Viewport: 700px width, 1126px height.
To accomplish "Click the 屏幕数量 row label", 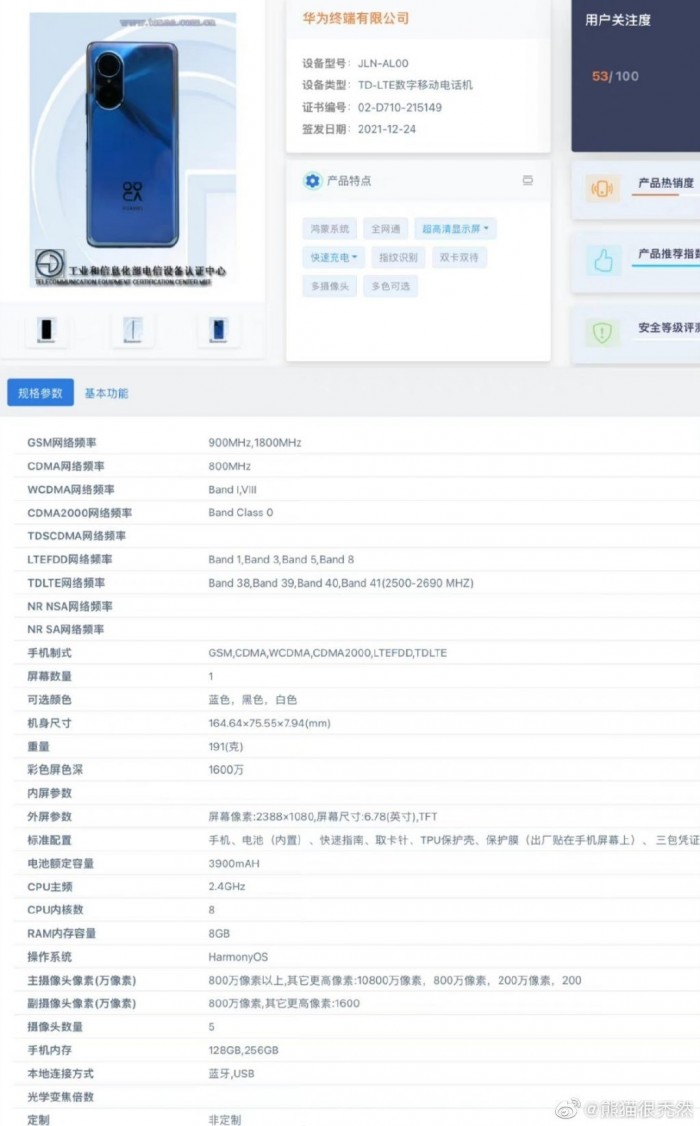I will click(49, 676).
